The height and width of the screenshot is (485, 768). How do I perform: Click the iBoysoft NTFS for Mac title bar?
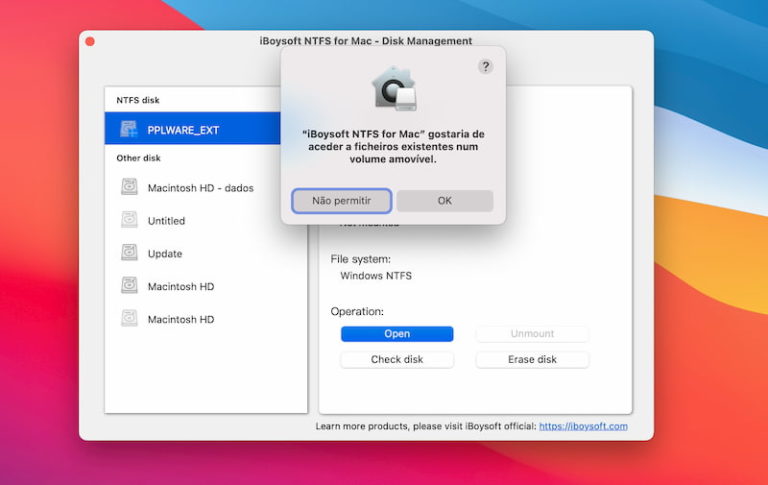(x=180, y=41)
